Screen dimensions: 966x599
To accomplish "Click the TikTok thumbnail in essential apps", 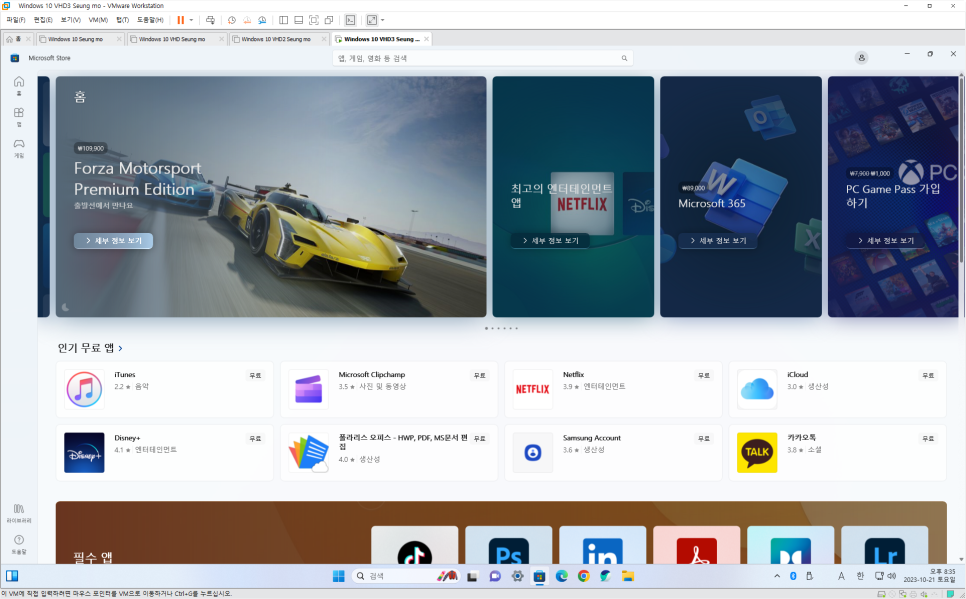I will 415,545.
